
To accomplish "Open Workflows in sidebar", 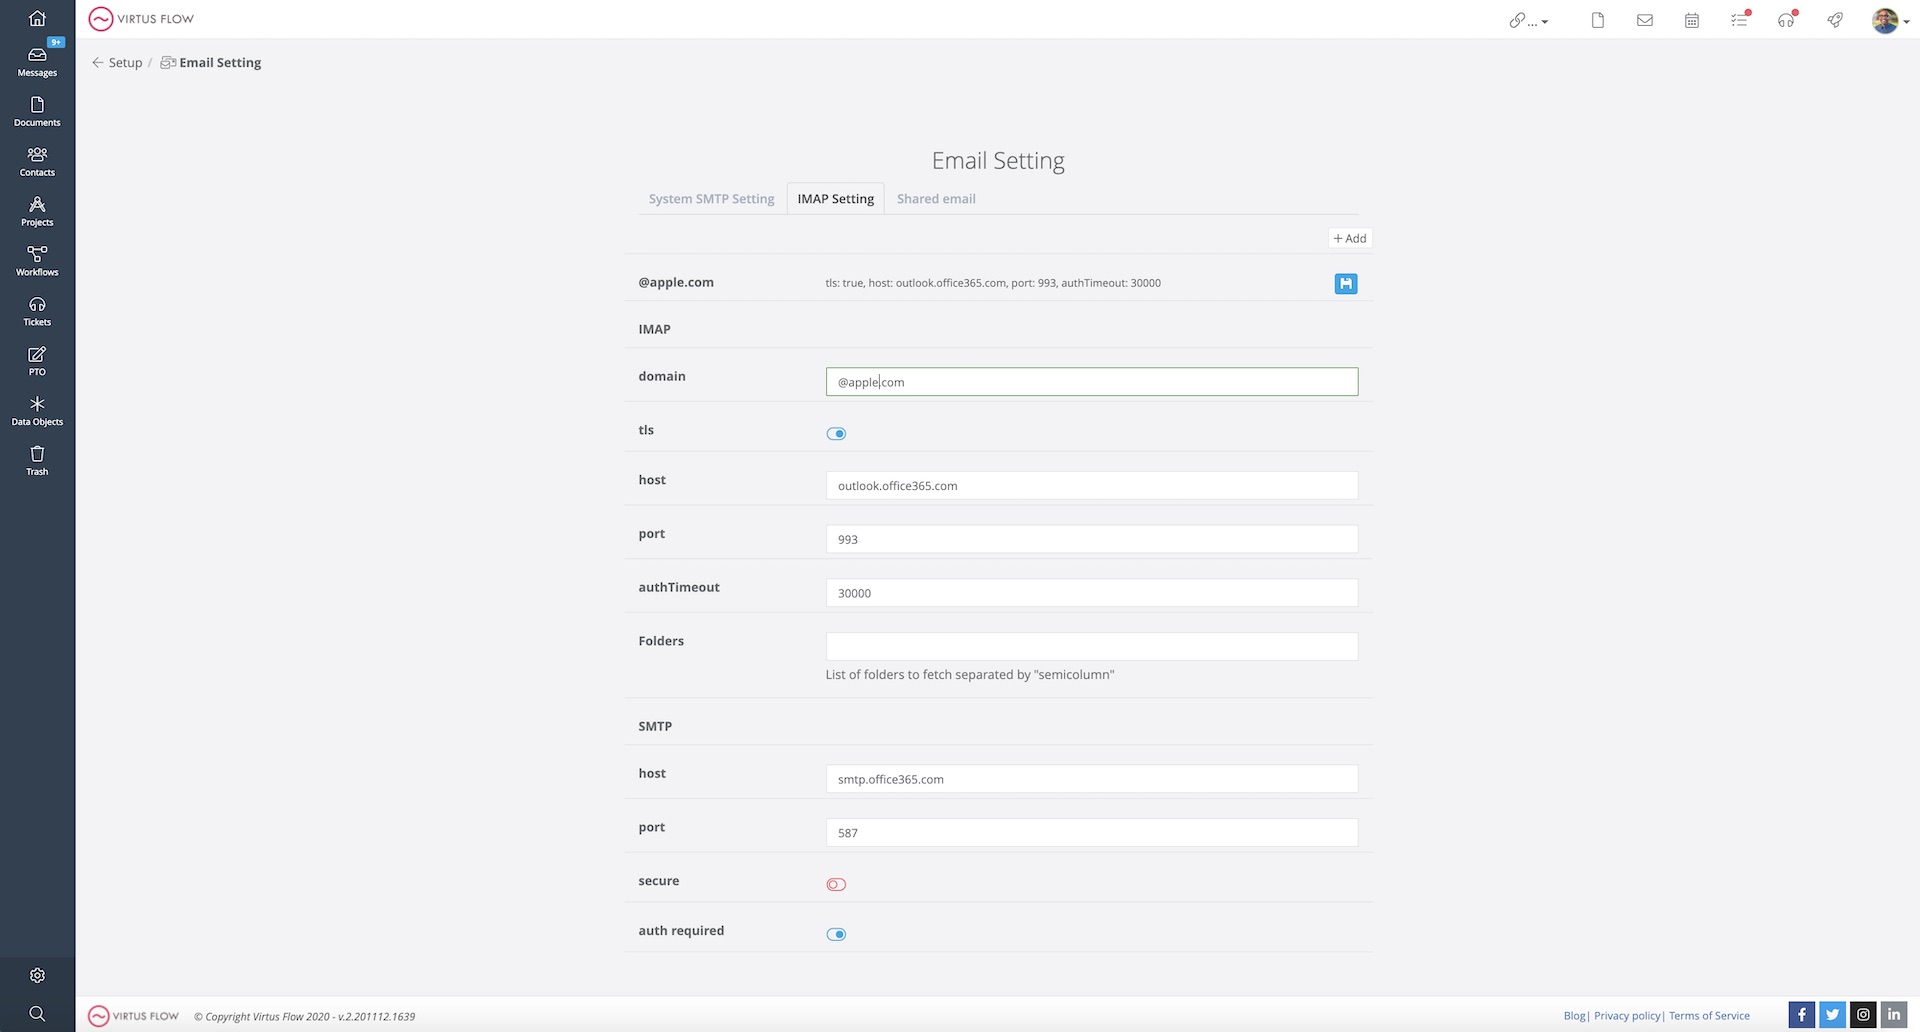I will (37, 261).
